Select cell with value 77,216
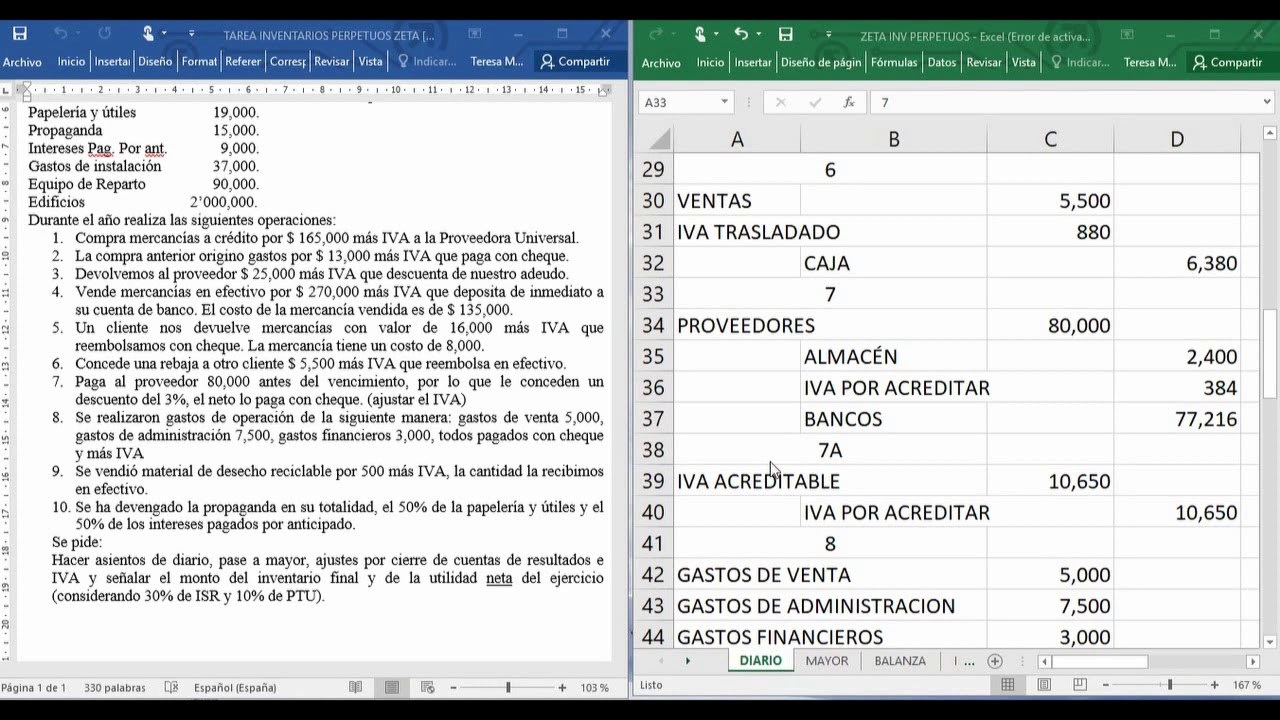Screen dimensions: 1280x720 pyautogui.click(x=1177, y=419)
